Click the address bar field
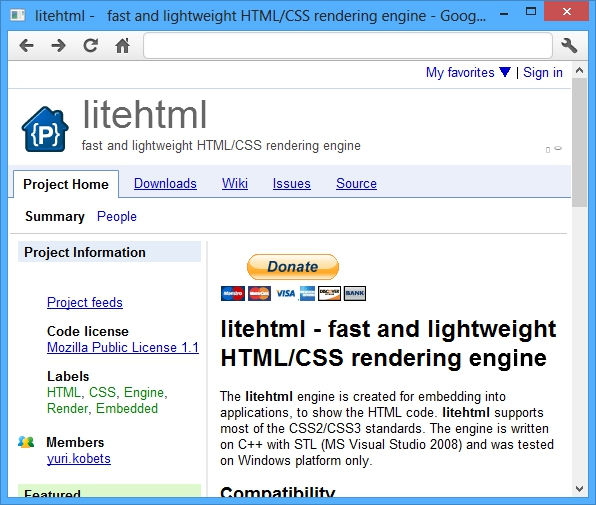Image resolution: width=596 pixels, height=505 pixels. tap(348, 46)
